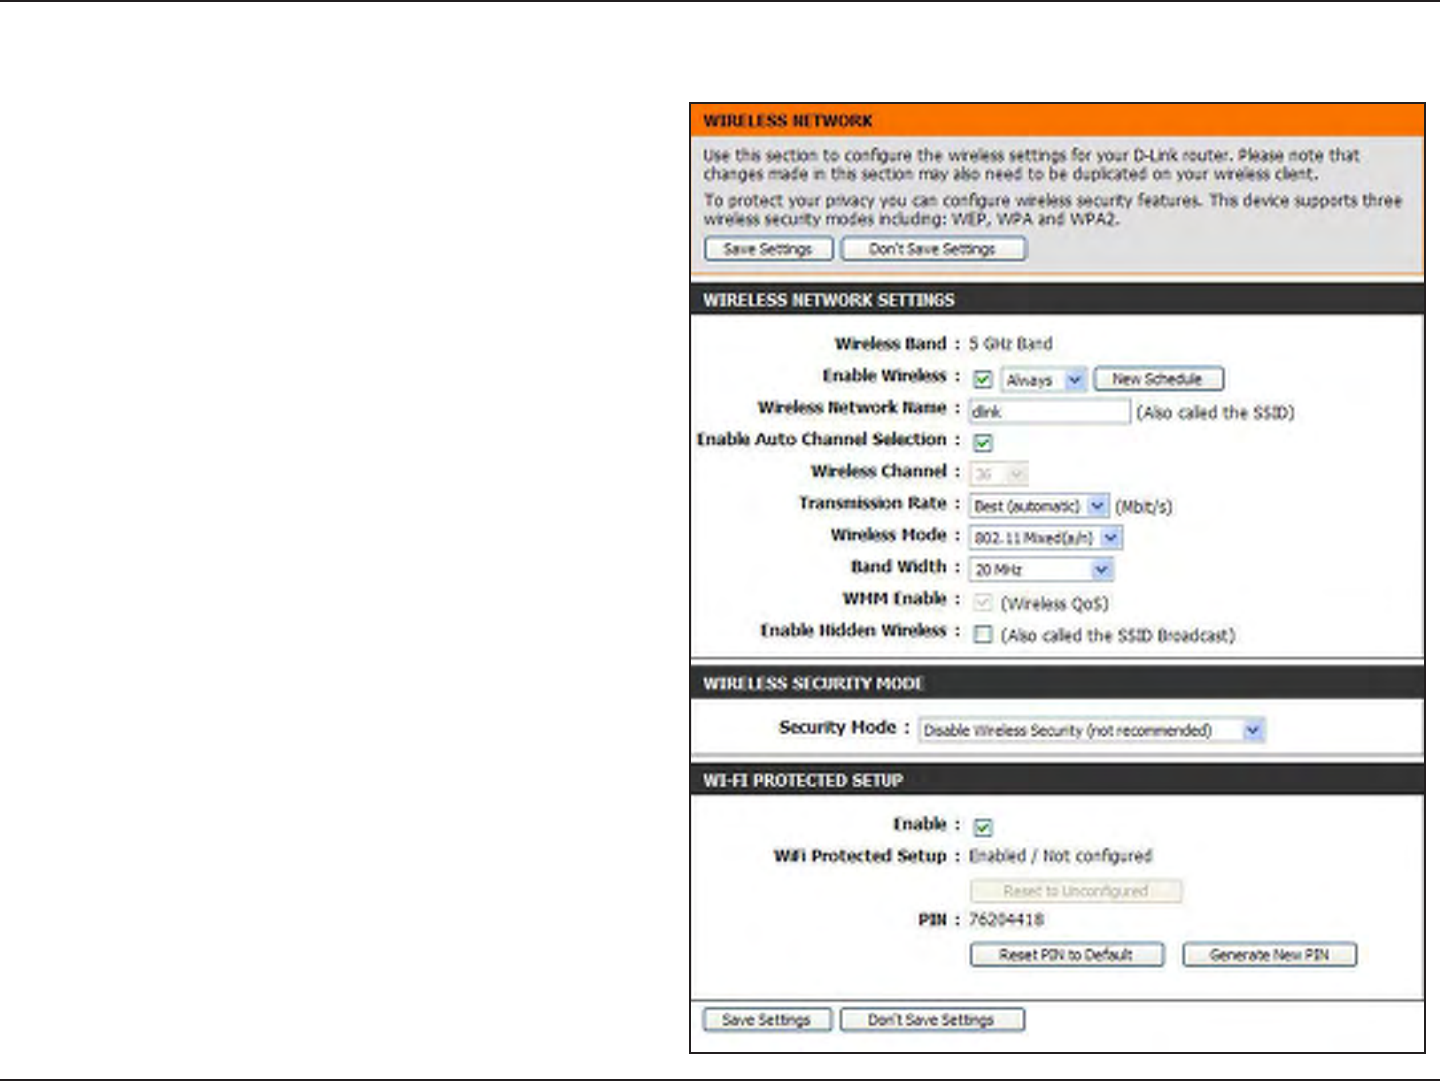Click the New Schedule button
1440x1081 pixels.
click(1158, 379)
